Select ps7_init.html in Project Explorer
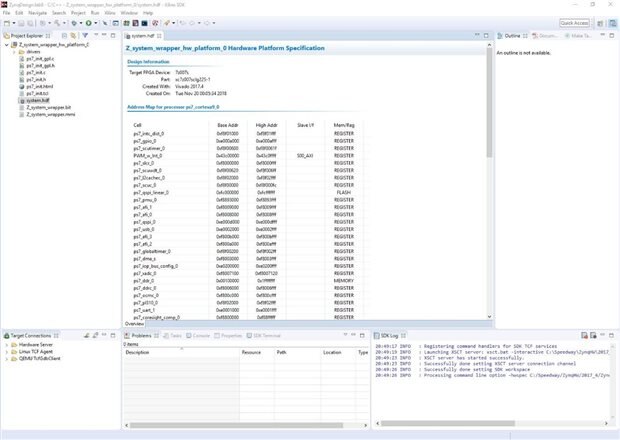 pyautogui.click(x=42, y=86)
